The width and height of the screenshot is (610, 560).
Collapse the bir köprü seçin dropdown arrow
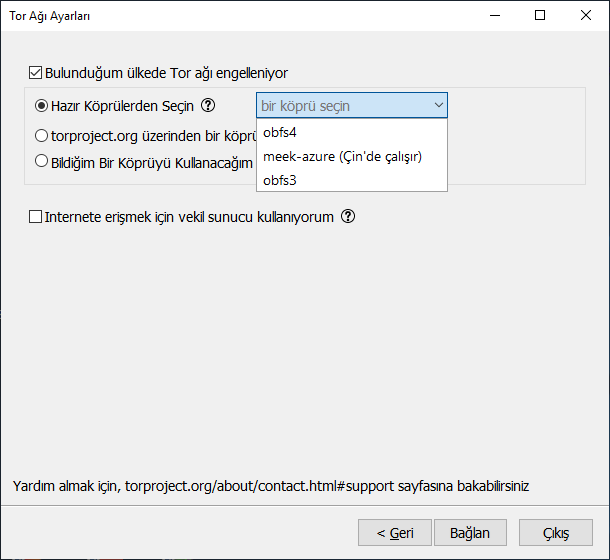[438, 105]
